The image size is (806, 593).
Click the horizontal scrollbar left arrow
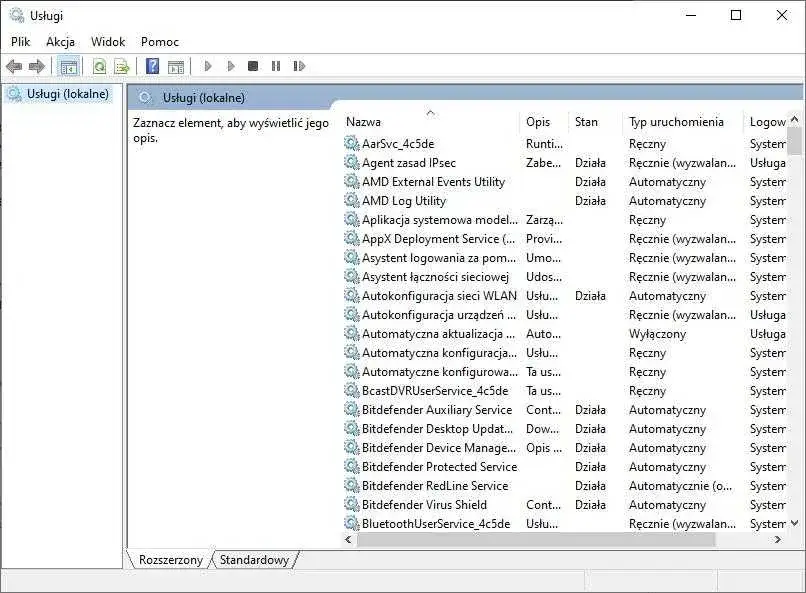[349, 539]
